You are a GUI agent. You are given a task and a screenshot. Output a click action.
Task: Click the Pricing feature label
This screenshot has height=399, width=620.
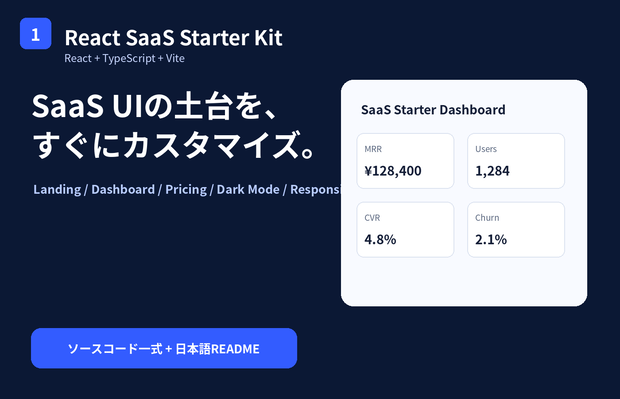pyautogui.click(x=186, y=189)
